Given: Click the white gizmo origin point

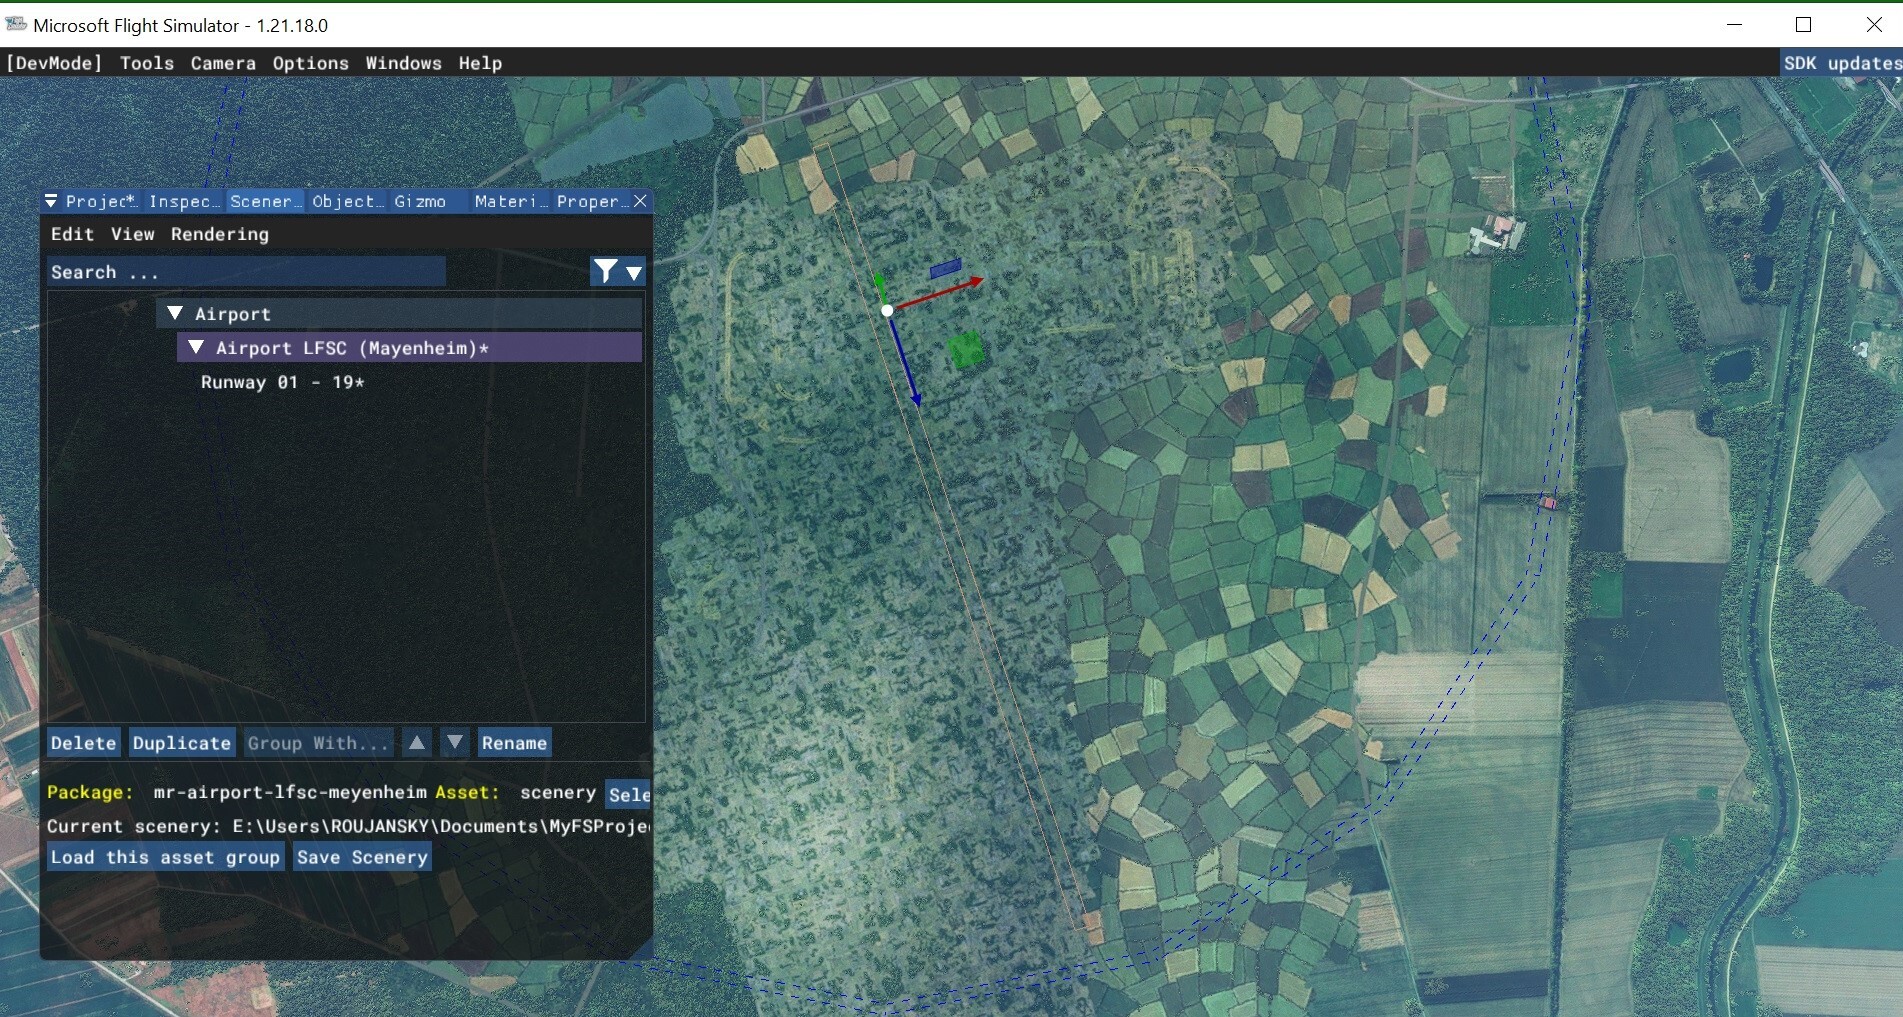Looking at the screenshot, I should pos(887,311).
